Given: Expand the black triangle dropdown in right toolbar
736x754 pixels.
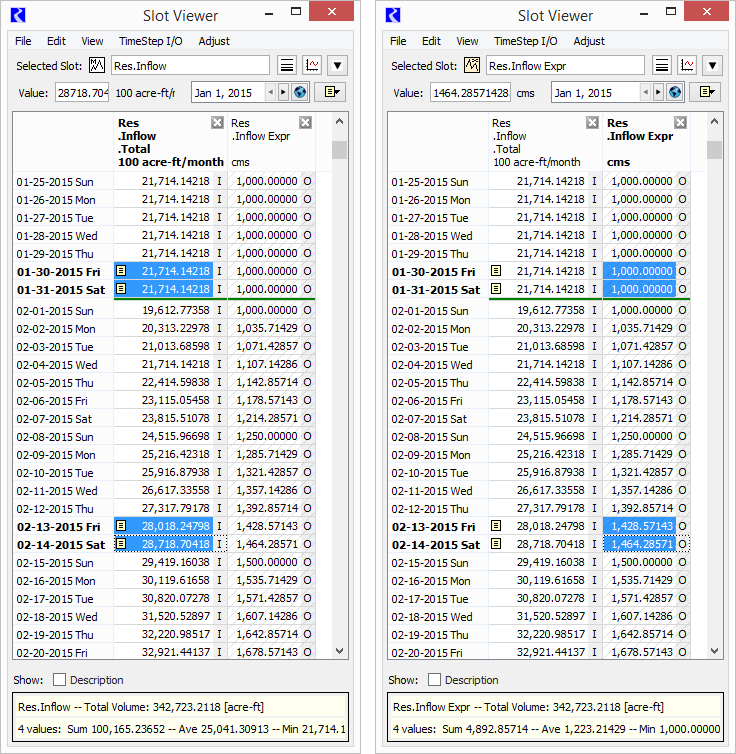Looking at the screenshot, I should point(712,65).
